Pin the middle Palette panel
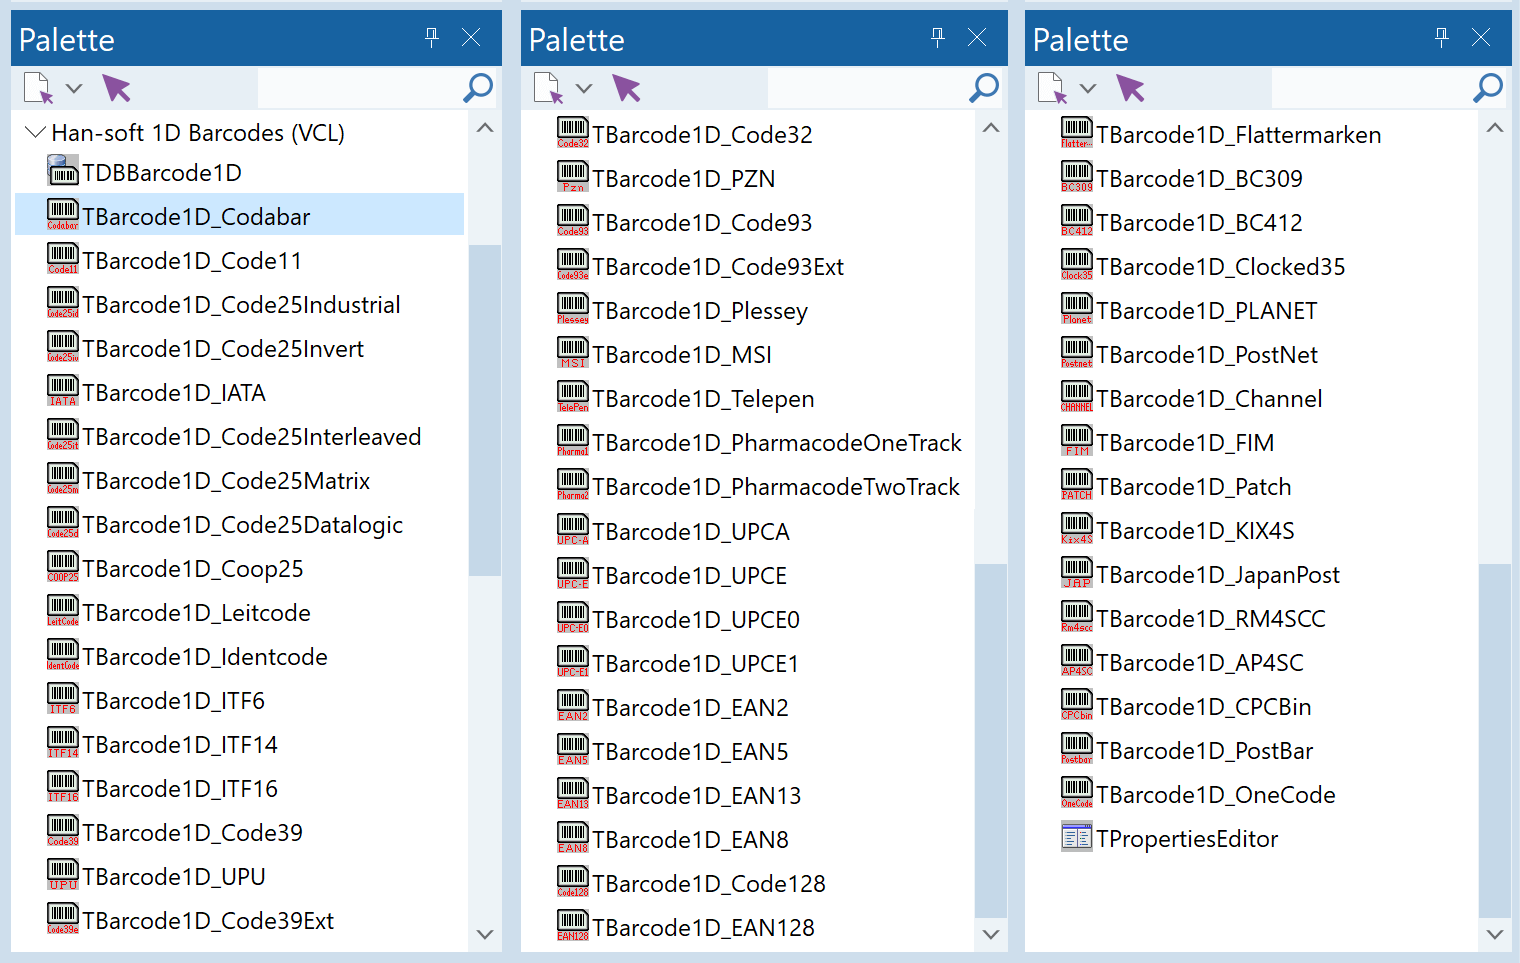 (x=938, y=38)
